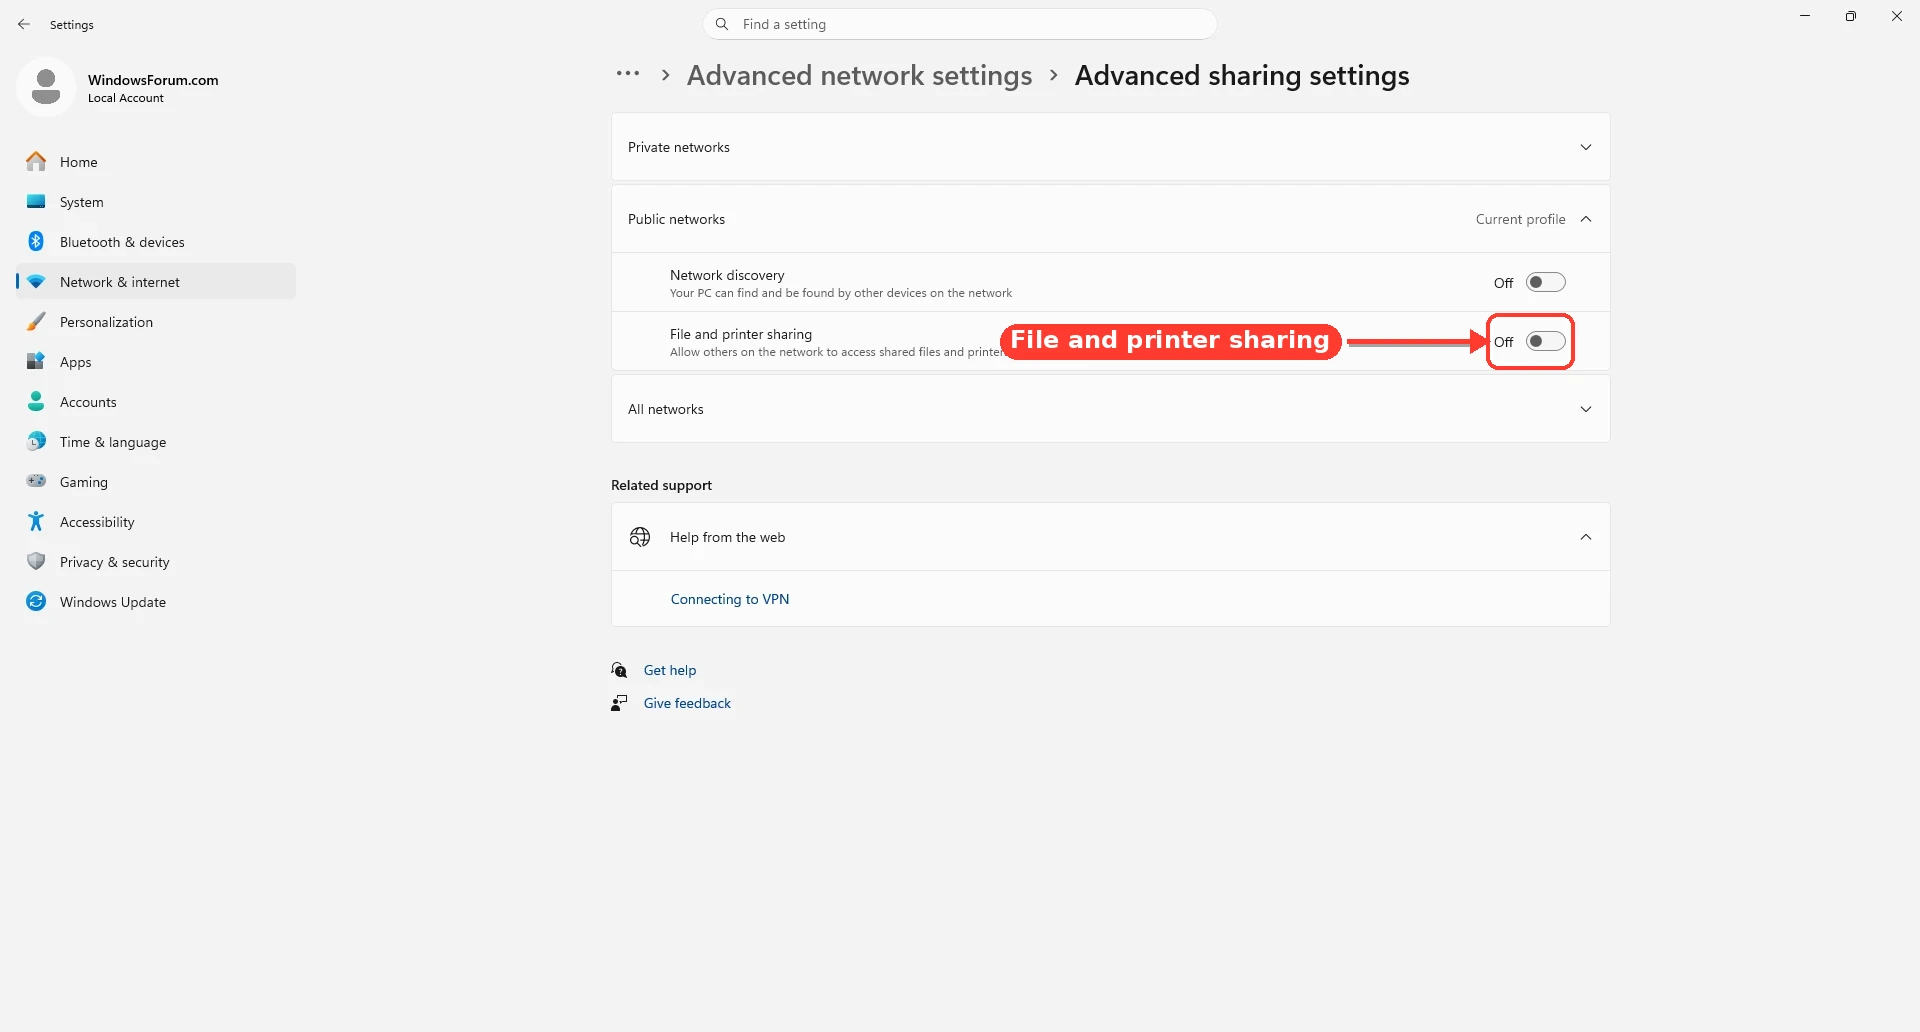Open the Connecting to VPN link
Viewport: 1920px width, 1032px height.
click(x=730, y=599)
